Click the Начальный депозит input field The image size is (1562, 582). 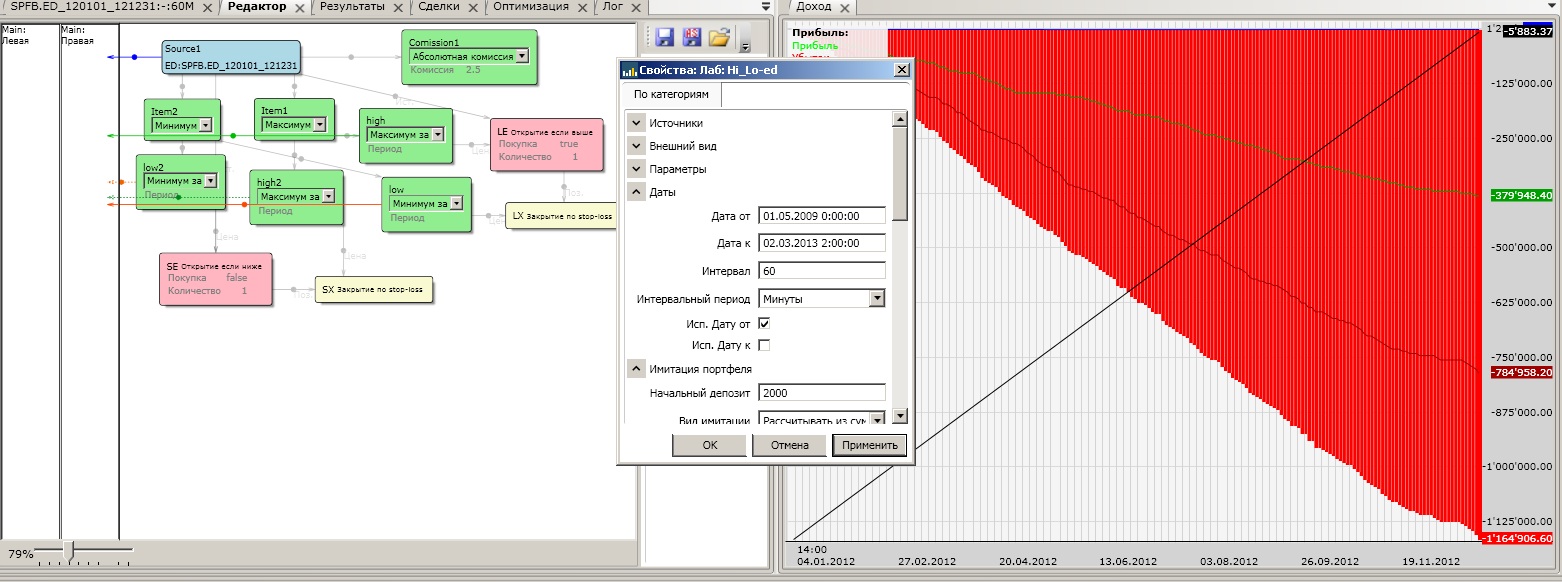(x=822, y=393)
